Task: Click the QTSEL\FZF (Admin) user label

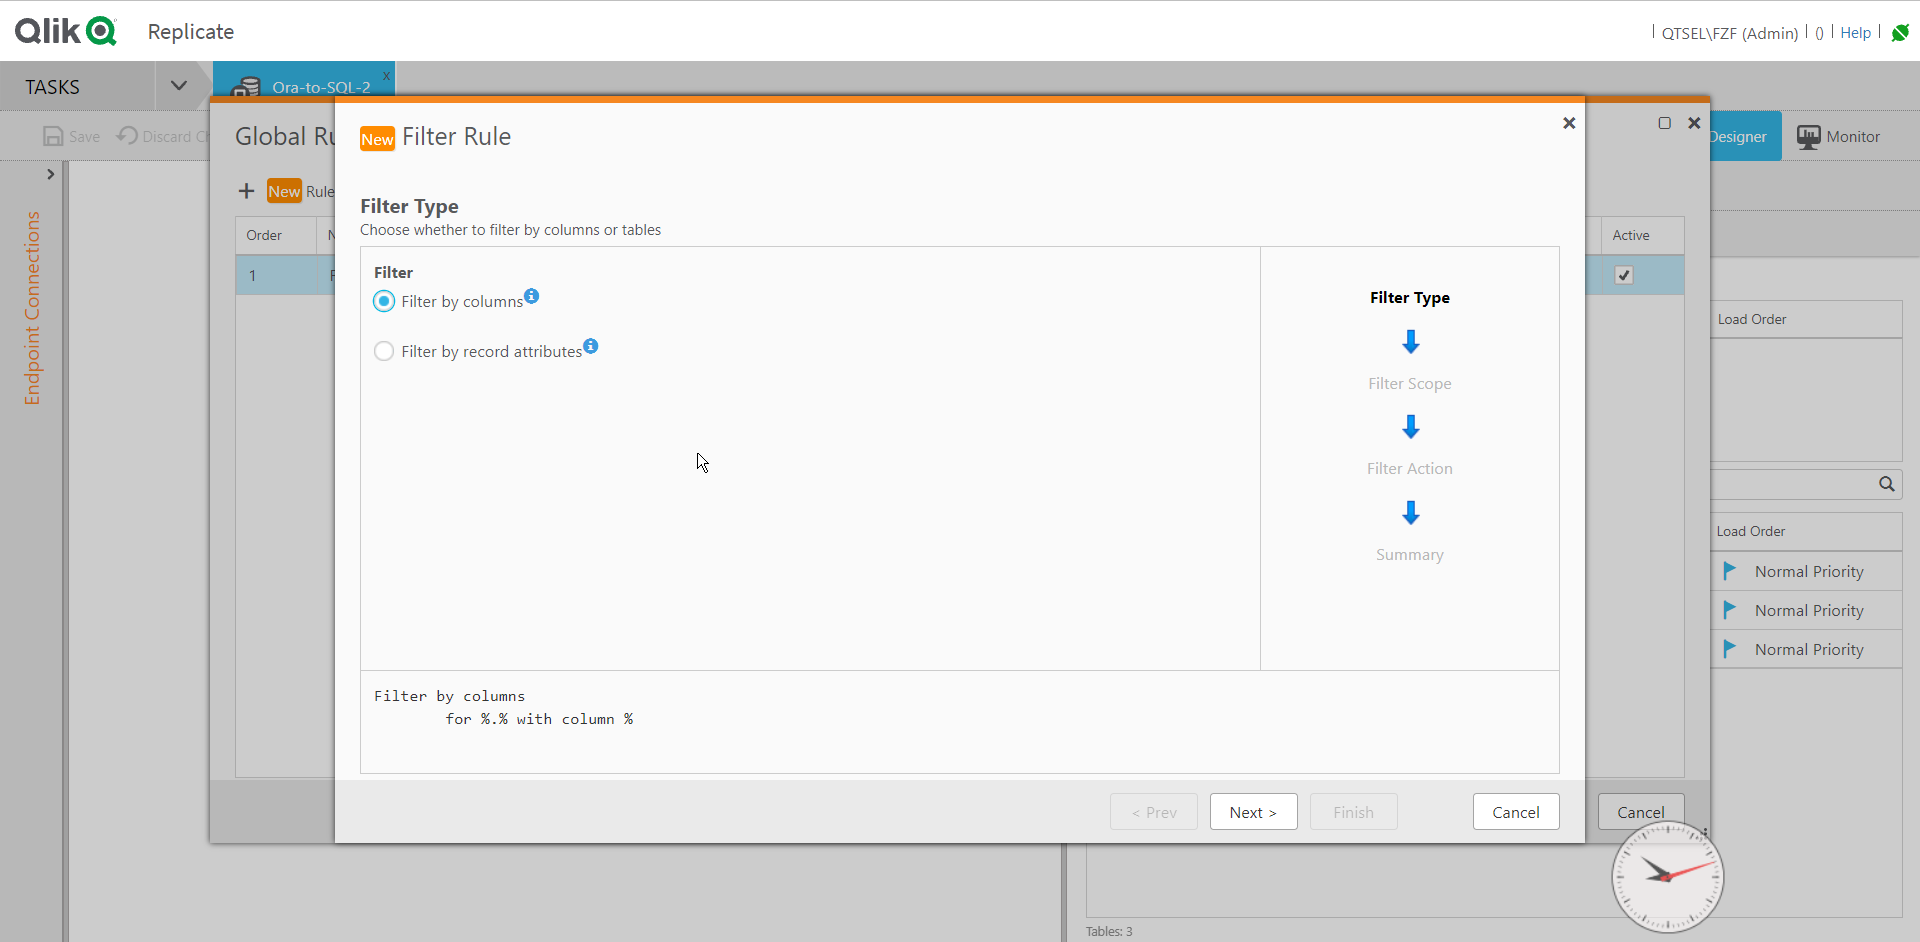Action: click(x=1730, y=33)
